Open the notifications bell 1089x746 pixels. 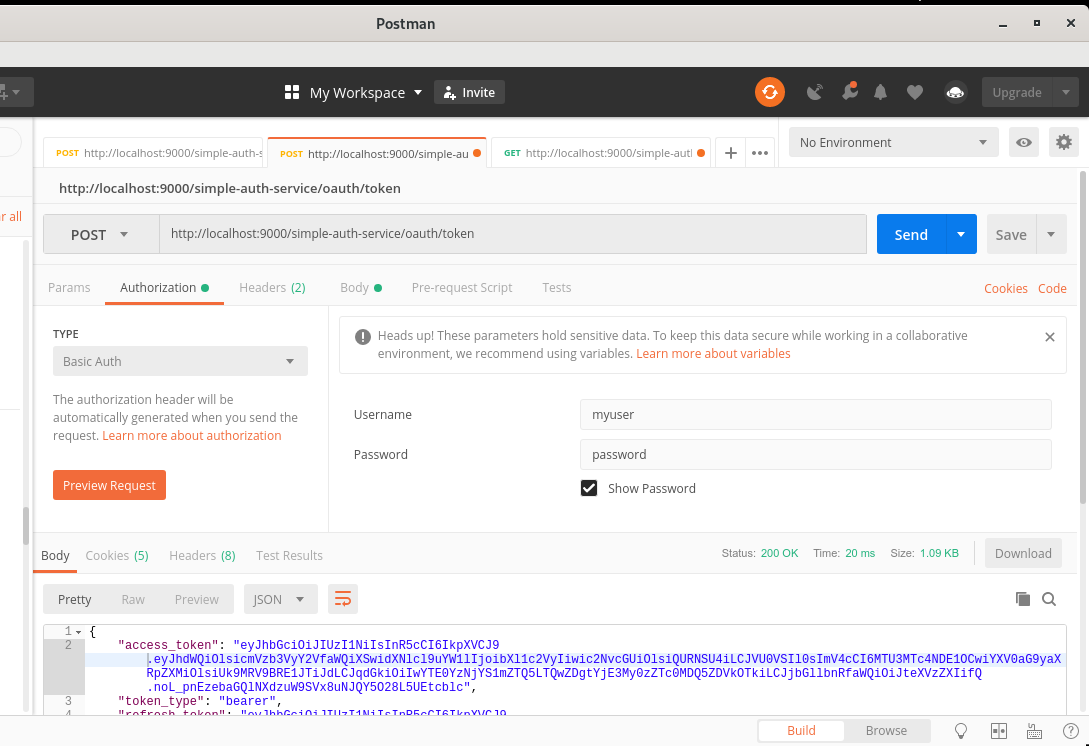(x=880, y=92)
